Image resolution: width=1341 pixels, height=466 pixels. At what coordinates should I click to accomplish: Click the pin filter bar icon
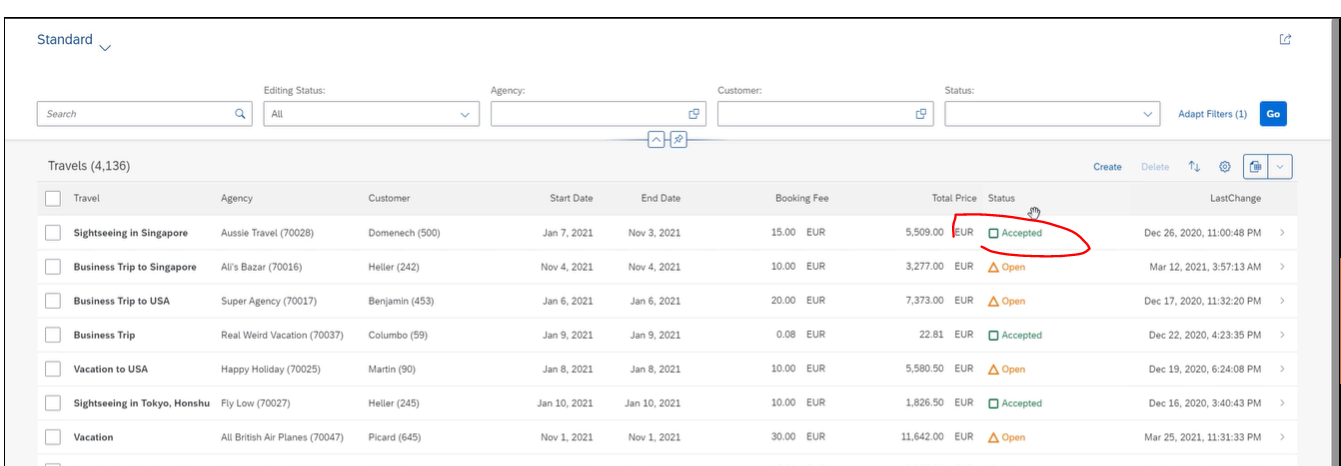click(x=678, y=140)
